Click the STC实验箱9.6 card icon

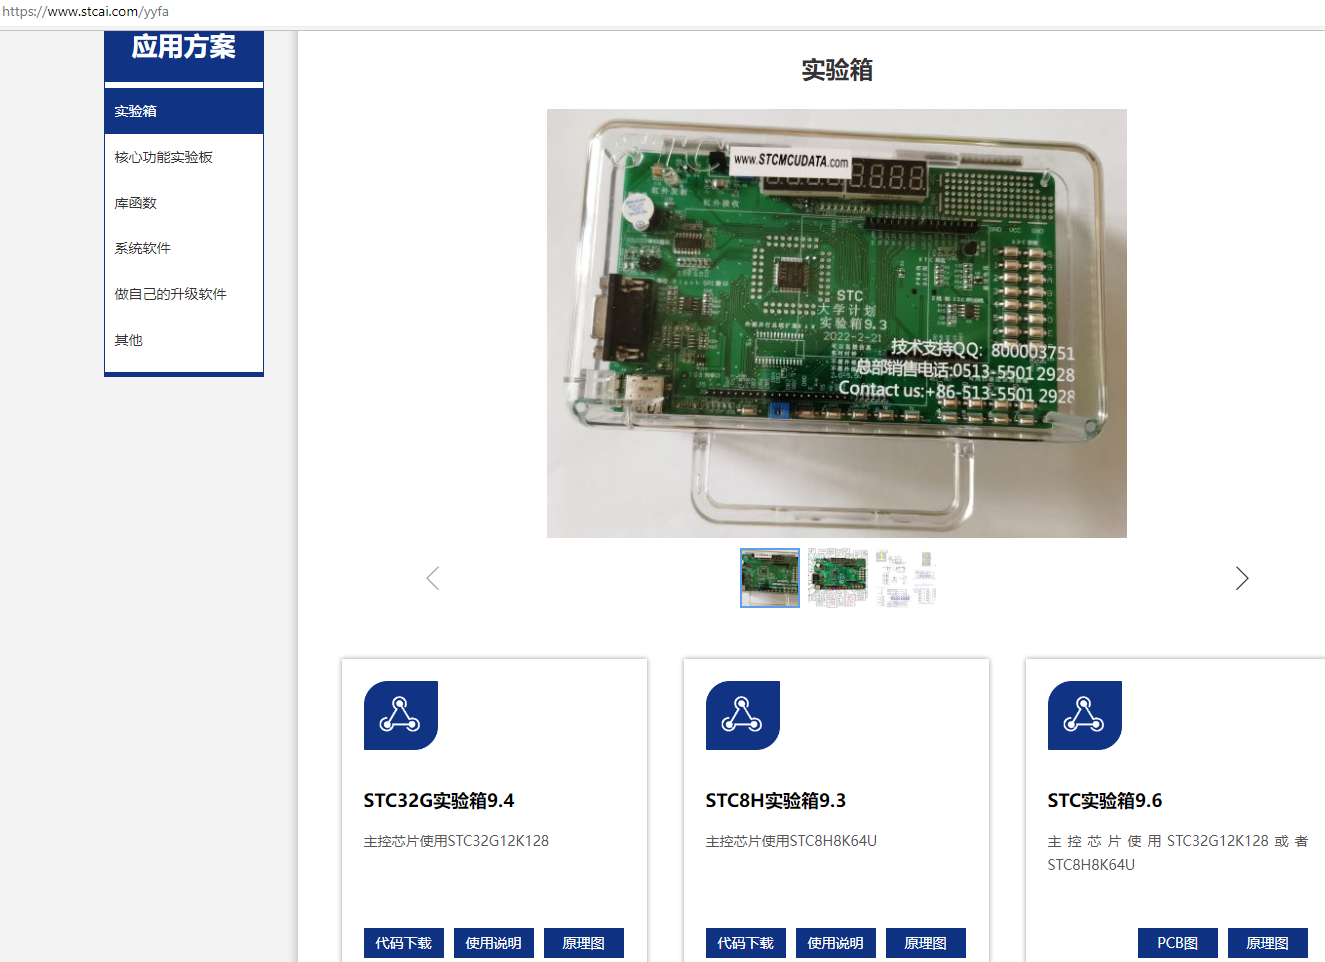point(1085,715)
